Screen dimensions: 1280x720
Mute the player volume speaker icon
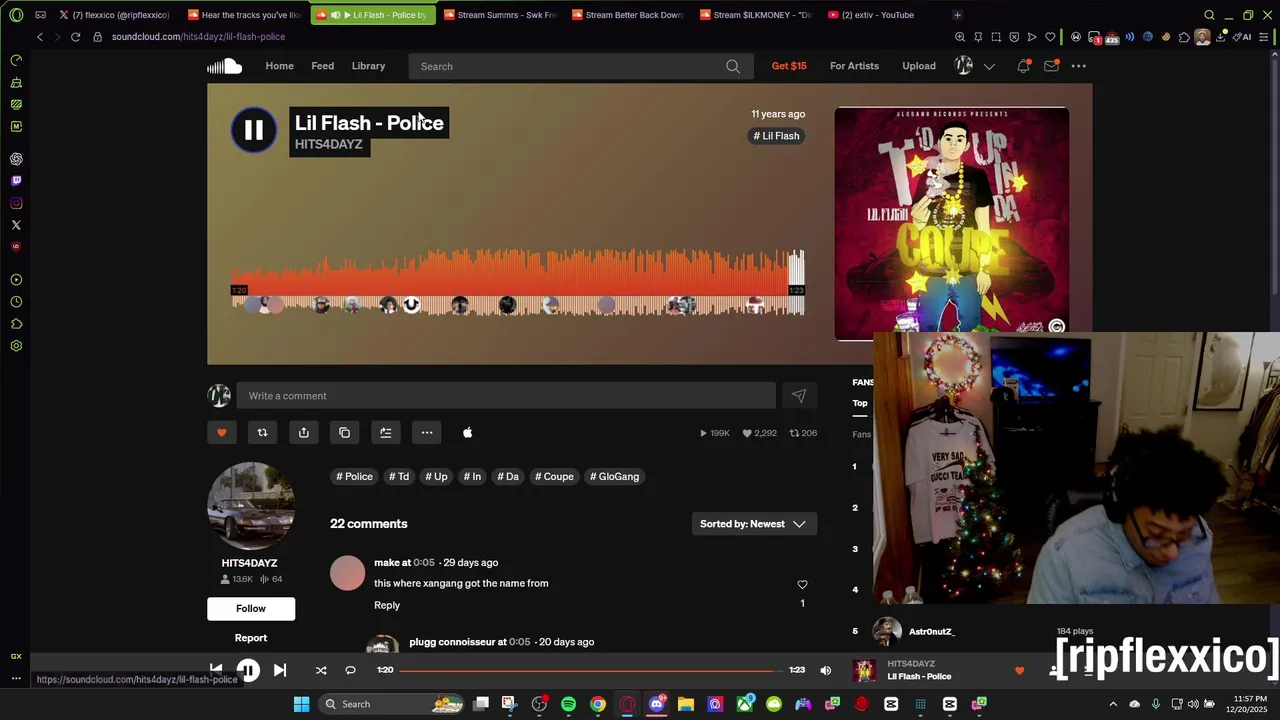coord(825,670)
